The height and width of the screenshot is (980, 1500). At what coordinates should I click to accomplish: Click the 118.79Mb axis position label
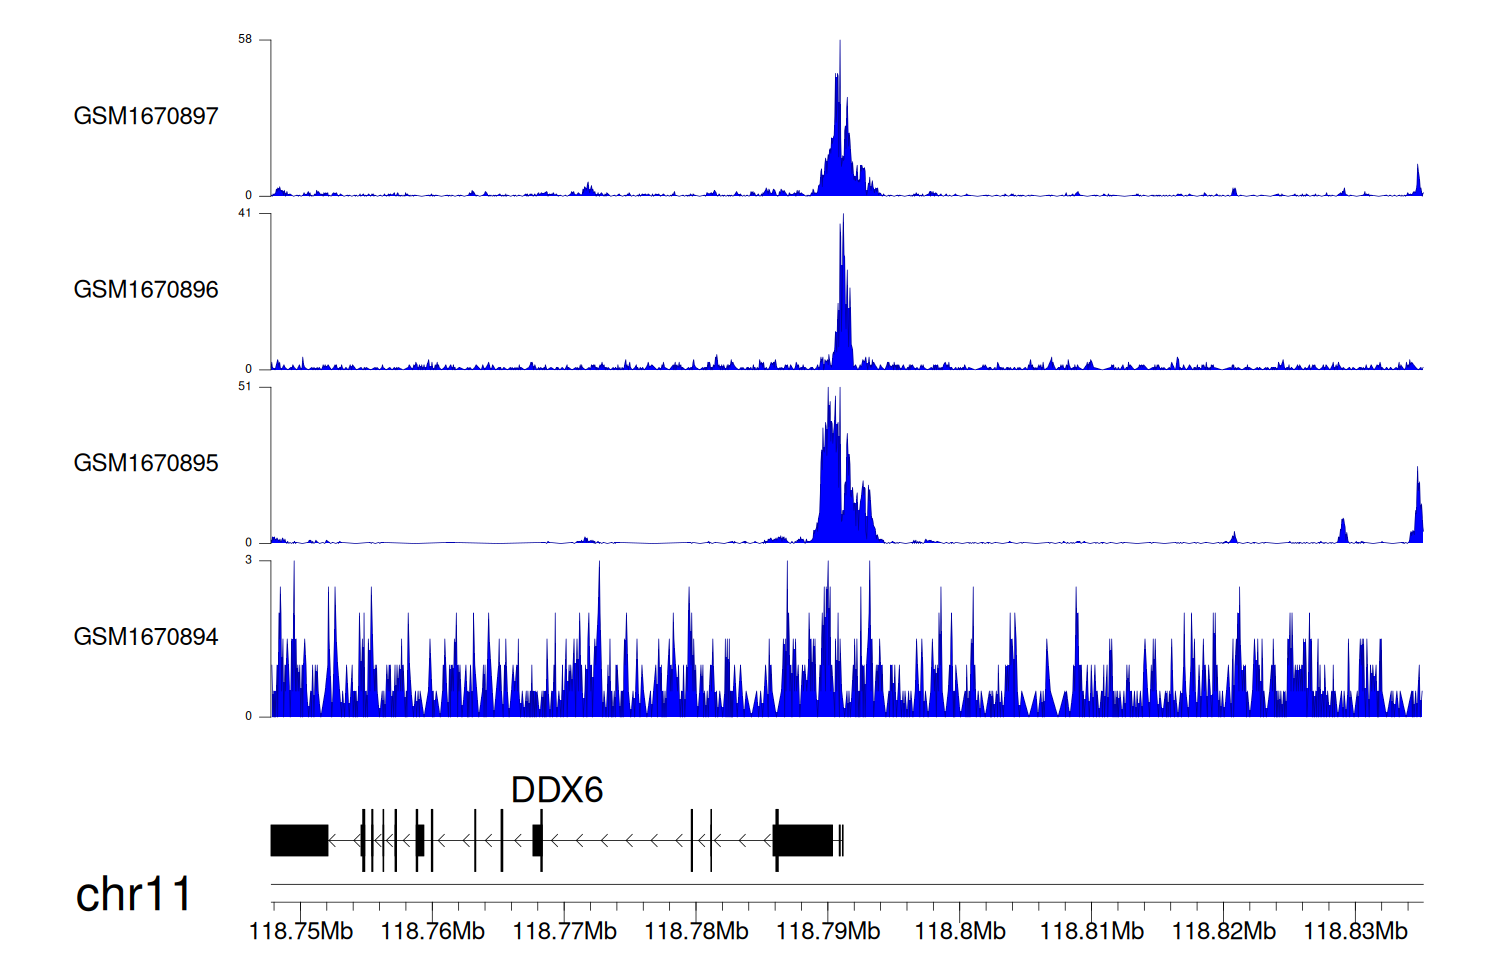click(828, 932)
